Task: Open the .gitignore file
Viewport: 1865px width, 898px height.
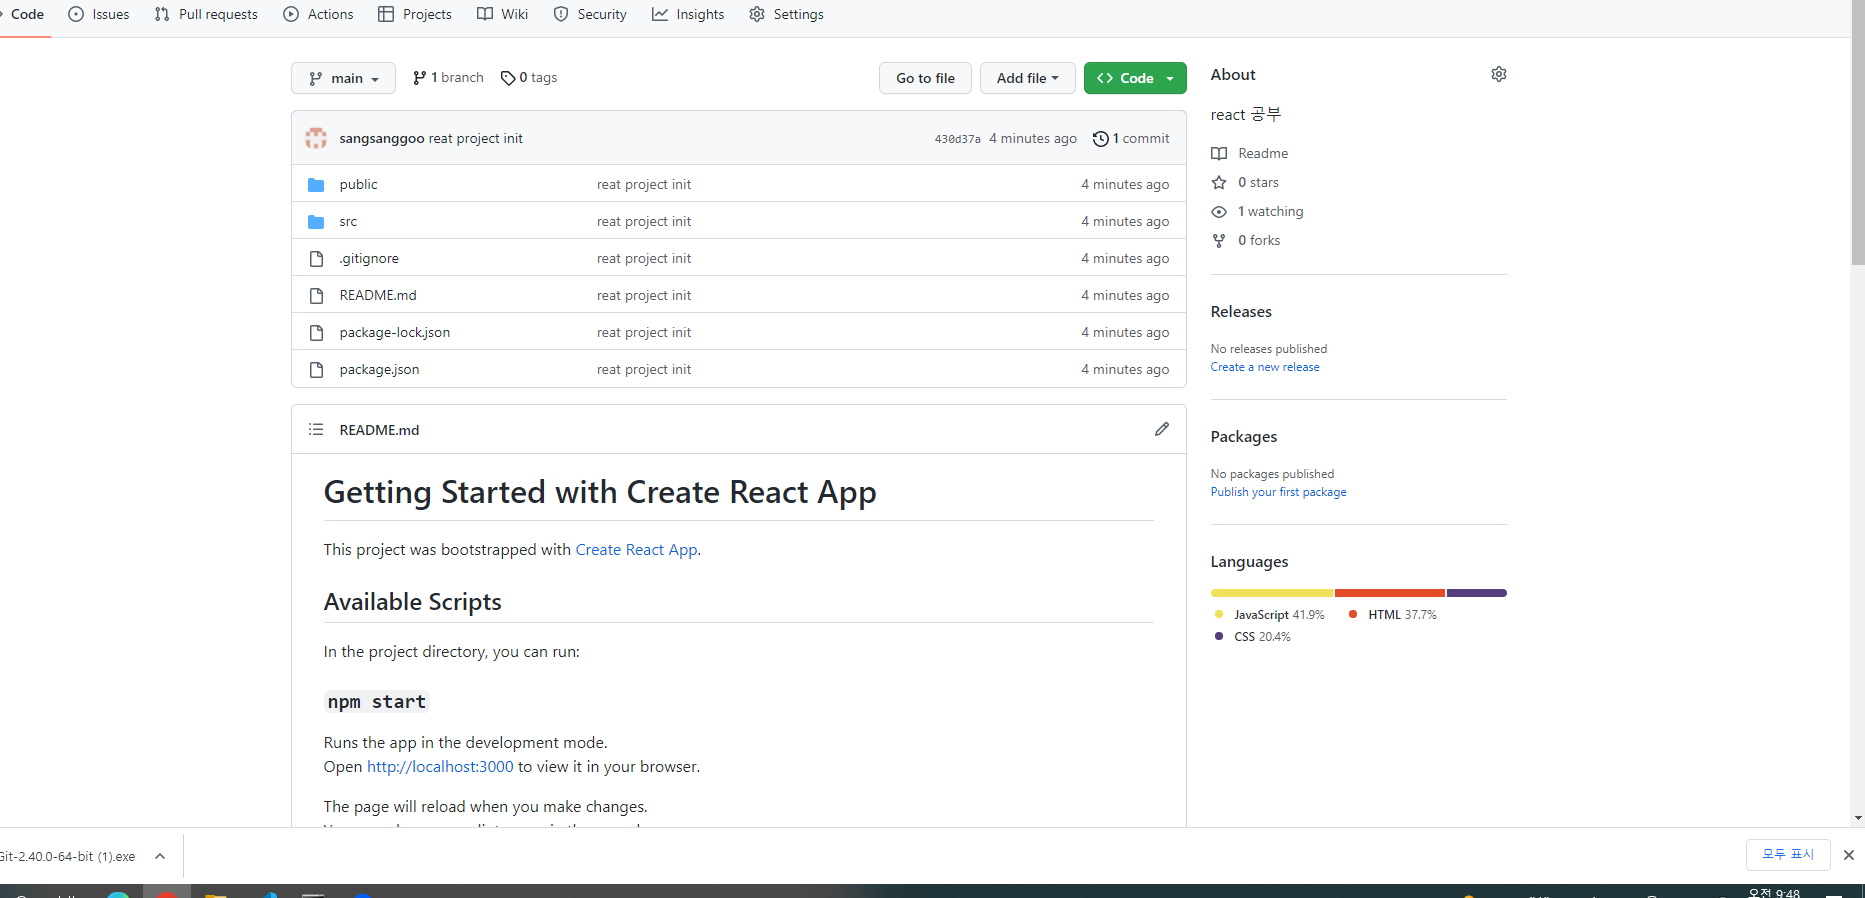Action: coord(369,258)
